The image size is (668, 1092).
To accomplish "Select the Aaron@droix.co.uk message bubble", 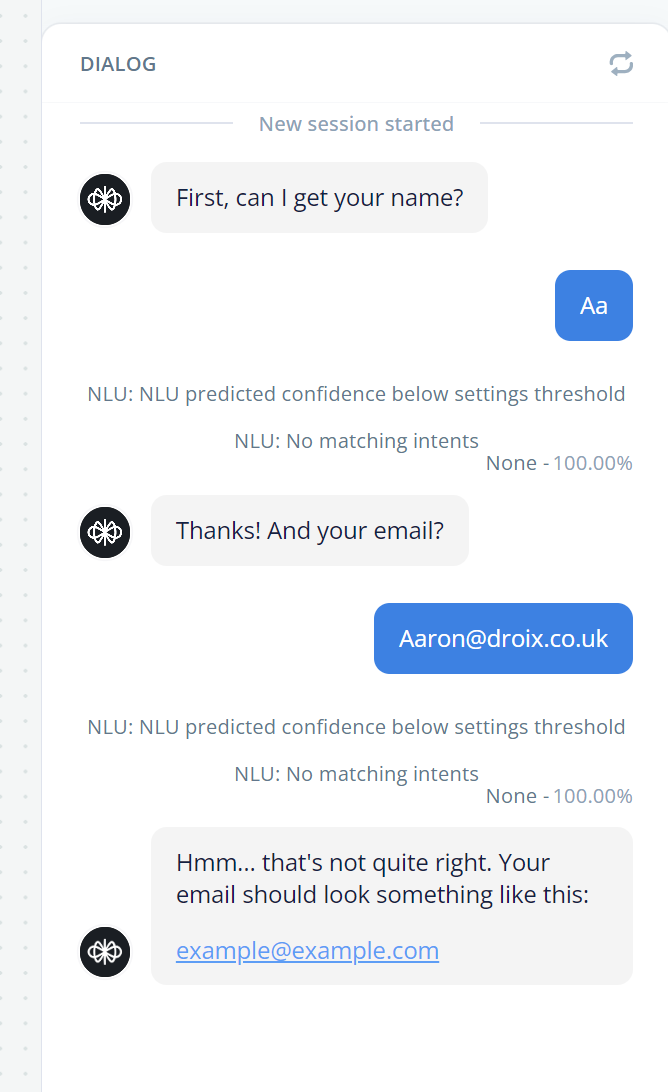I will [503, 638].
